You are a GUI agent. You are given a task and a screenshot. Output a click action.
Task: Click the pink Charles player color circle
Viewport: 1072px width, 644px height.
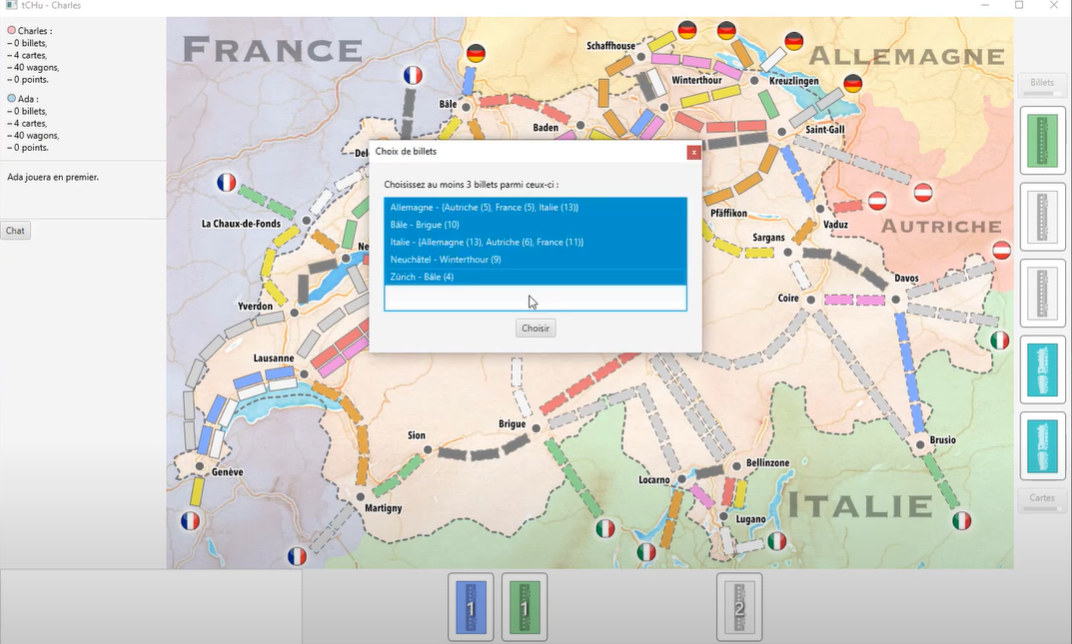pos(12,30)
